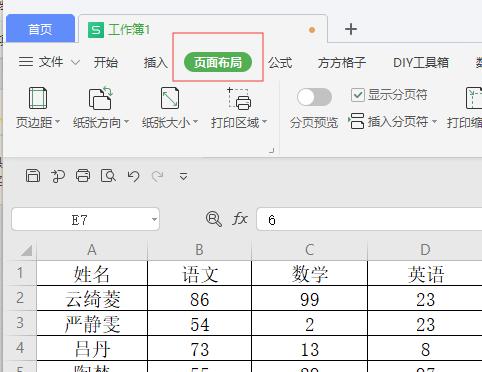Open the 页边距 margins icon
Image resolution: width=482 pixels, height=372 pixels.
coord(38,98)
